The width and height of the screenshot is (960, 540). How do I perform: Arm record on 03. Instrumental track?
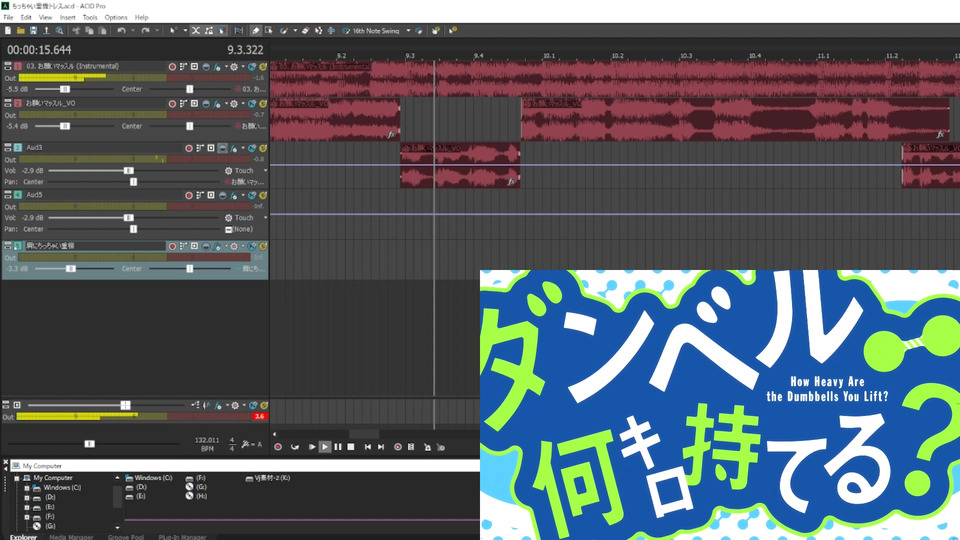coord(172,67)
